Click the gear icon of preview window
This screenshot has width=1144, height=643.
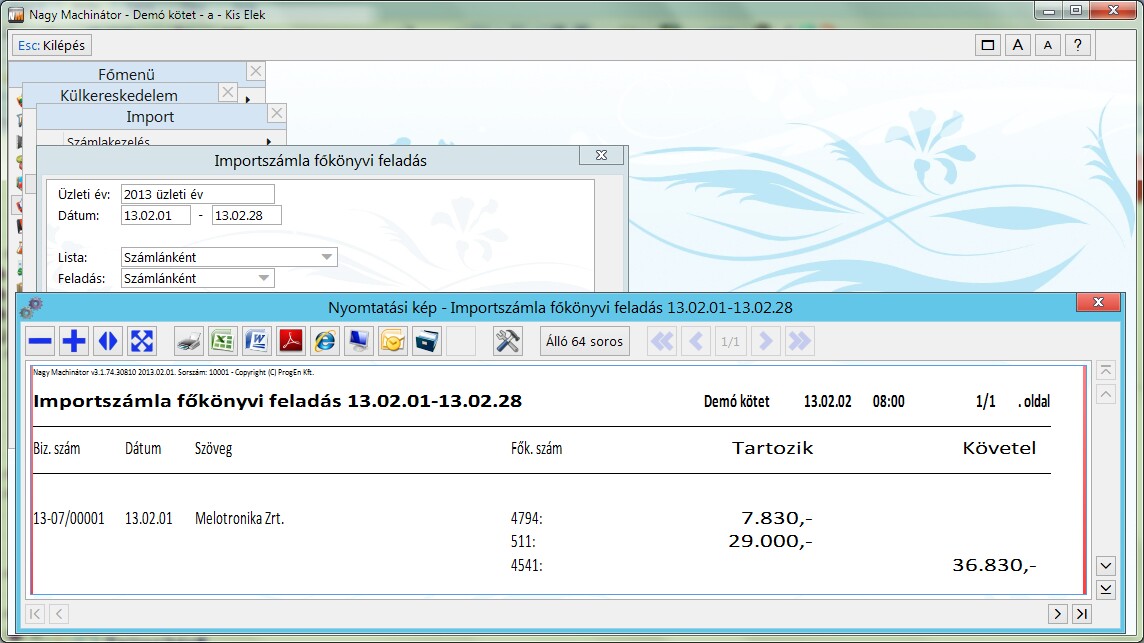[31, 307]
